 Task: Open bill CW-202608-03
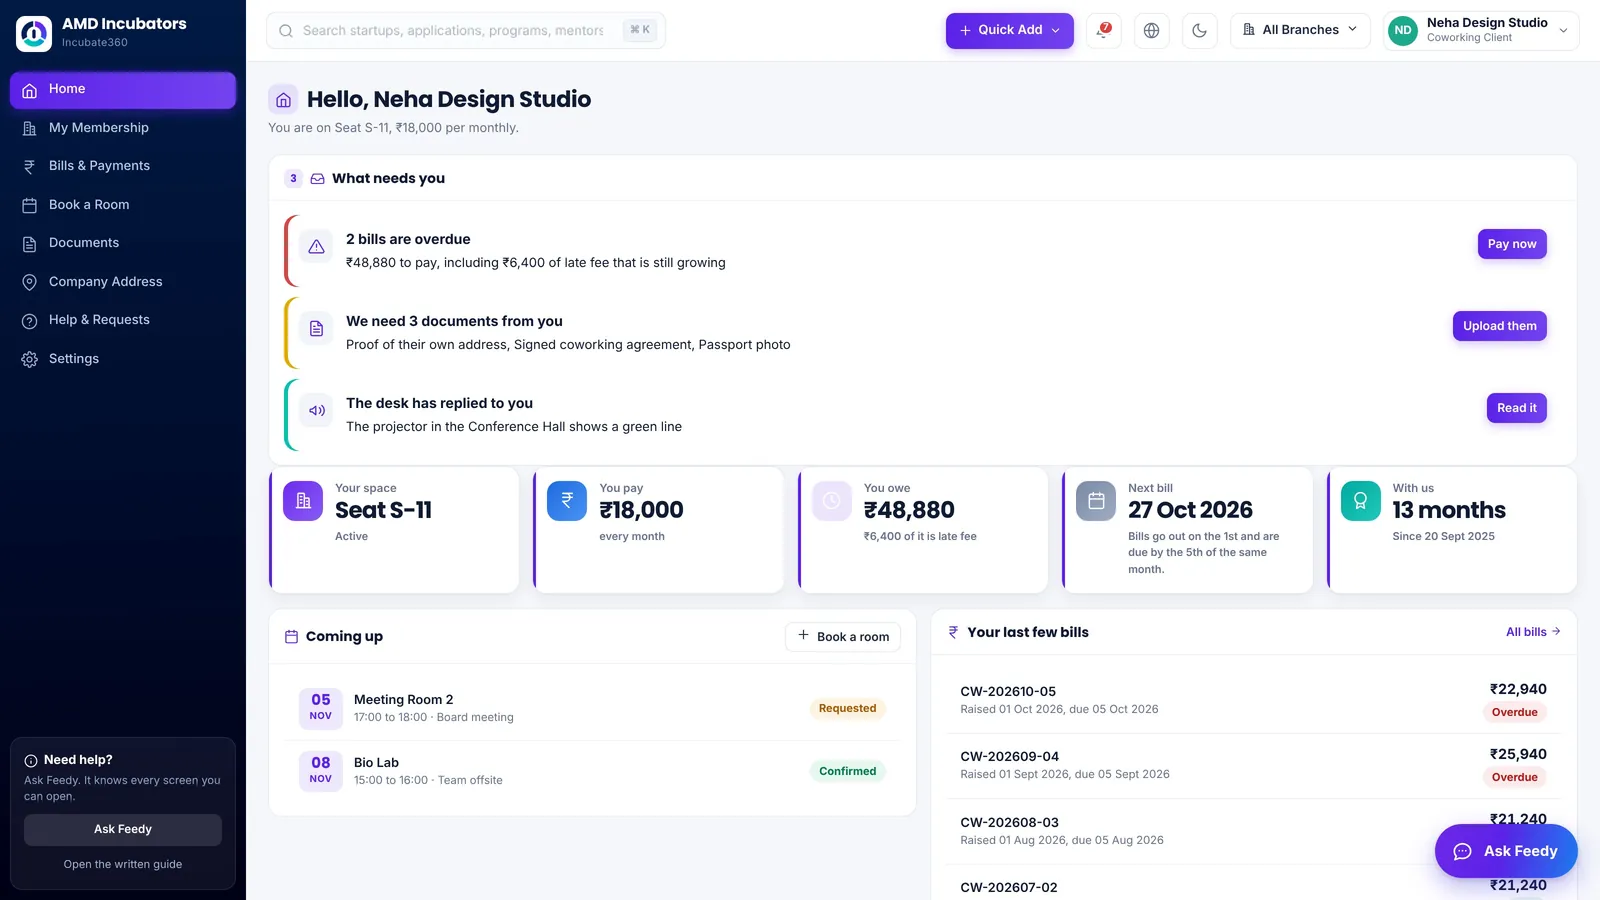click(1253, 831)
